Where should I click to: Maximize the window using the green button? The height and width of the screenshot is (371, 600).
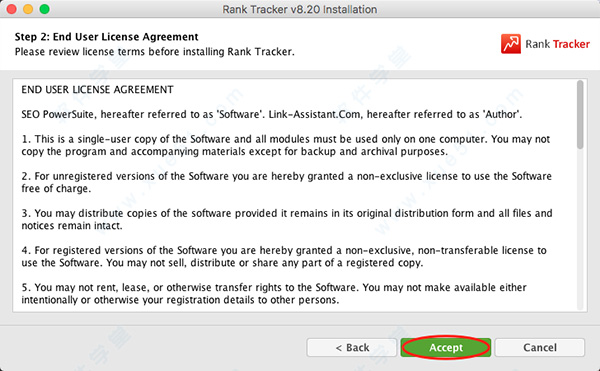pyautogui.click(x=44, y=9)
